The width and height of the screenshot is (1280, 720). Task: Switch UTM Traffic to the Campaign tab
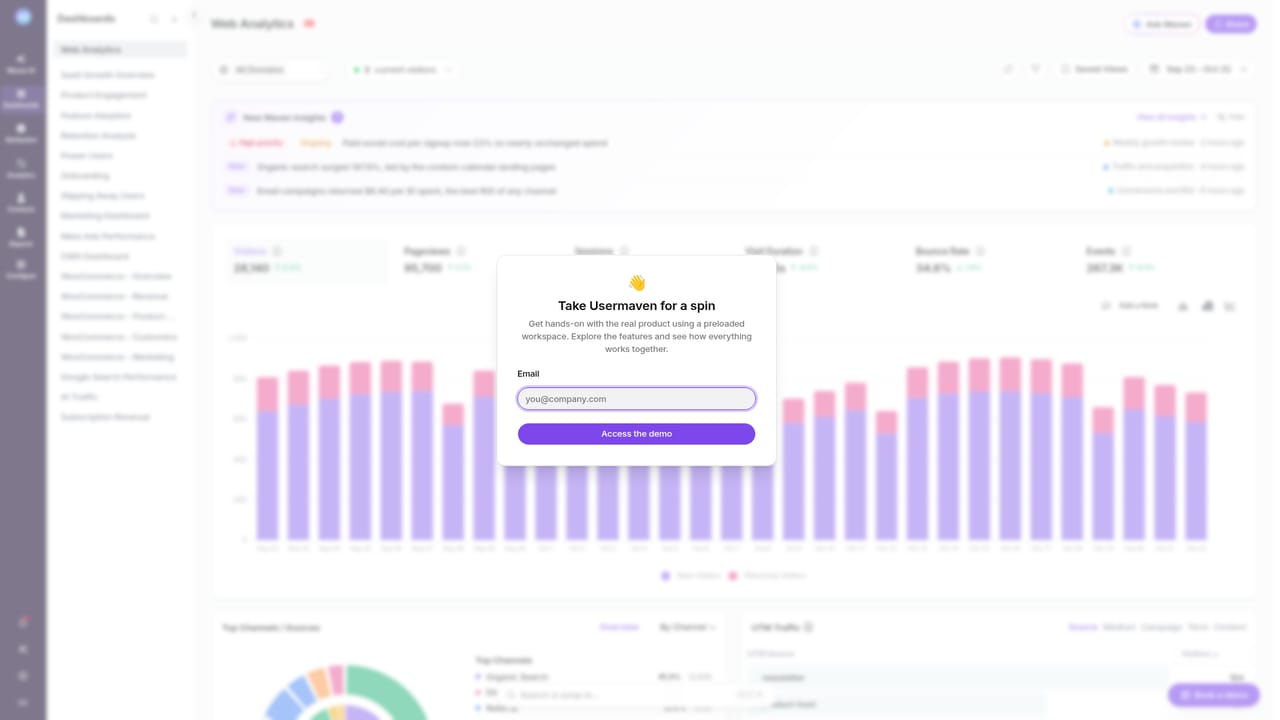click(1161, 627)
